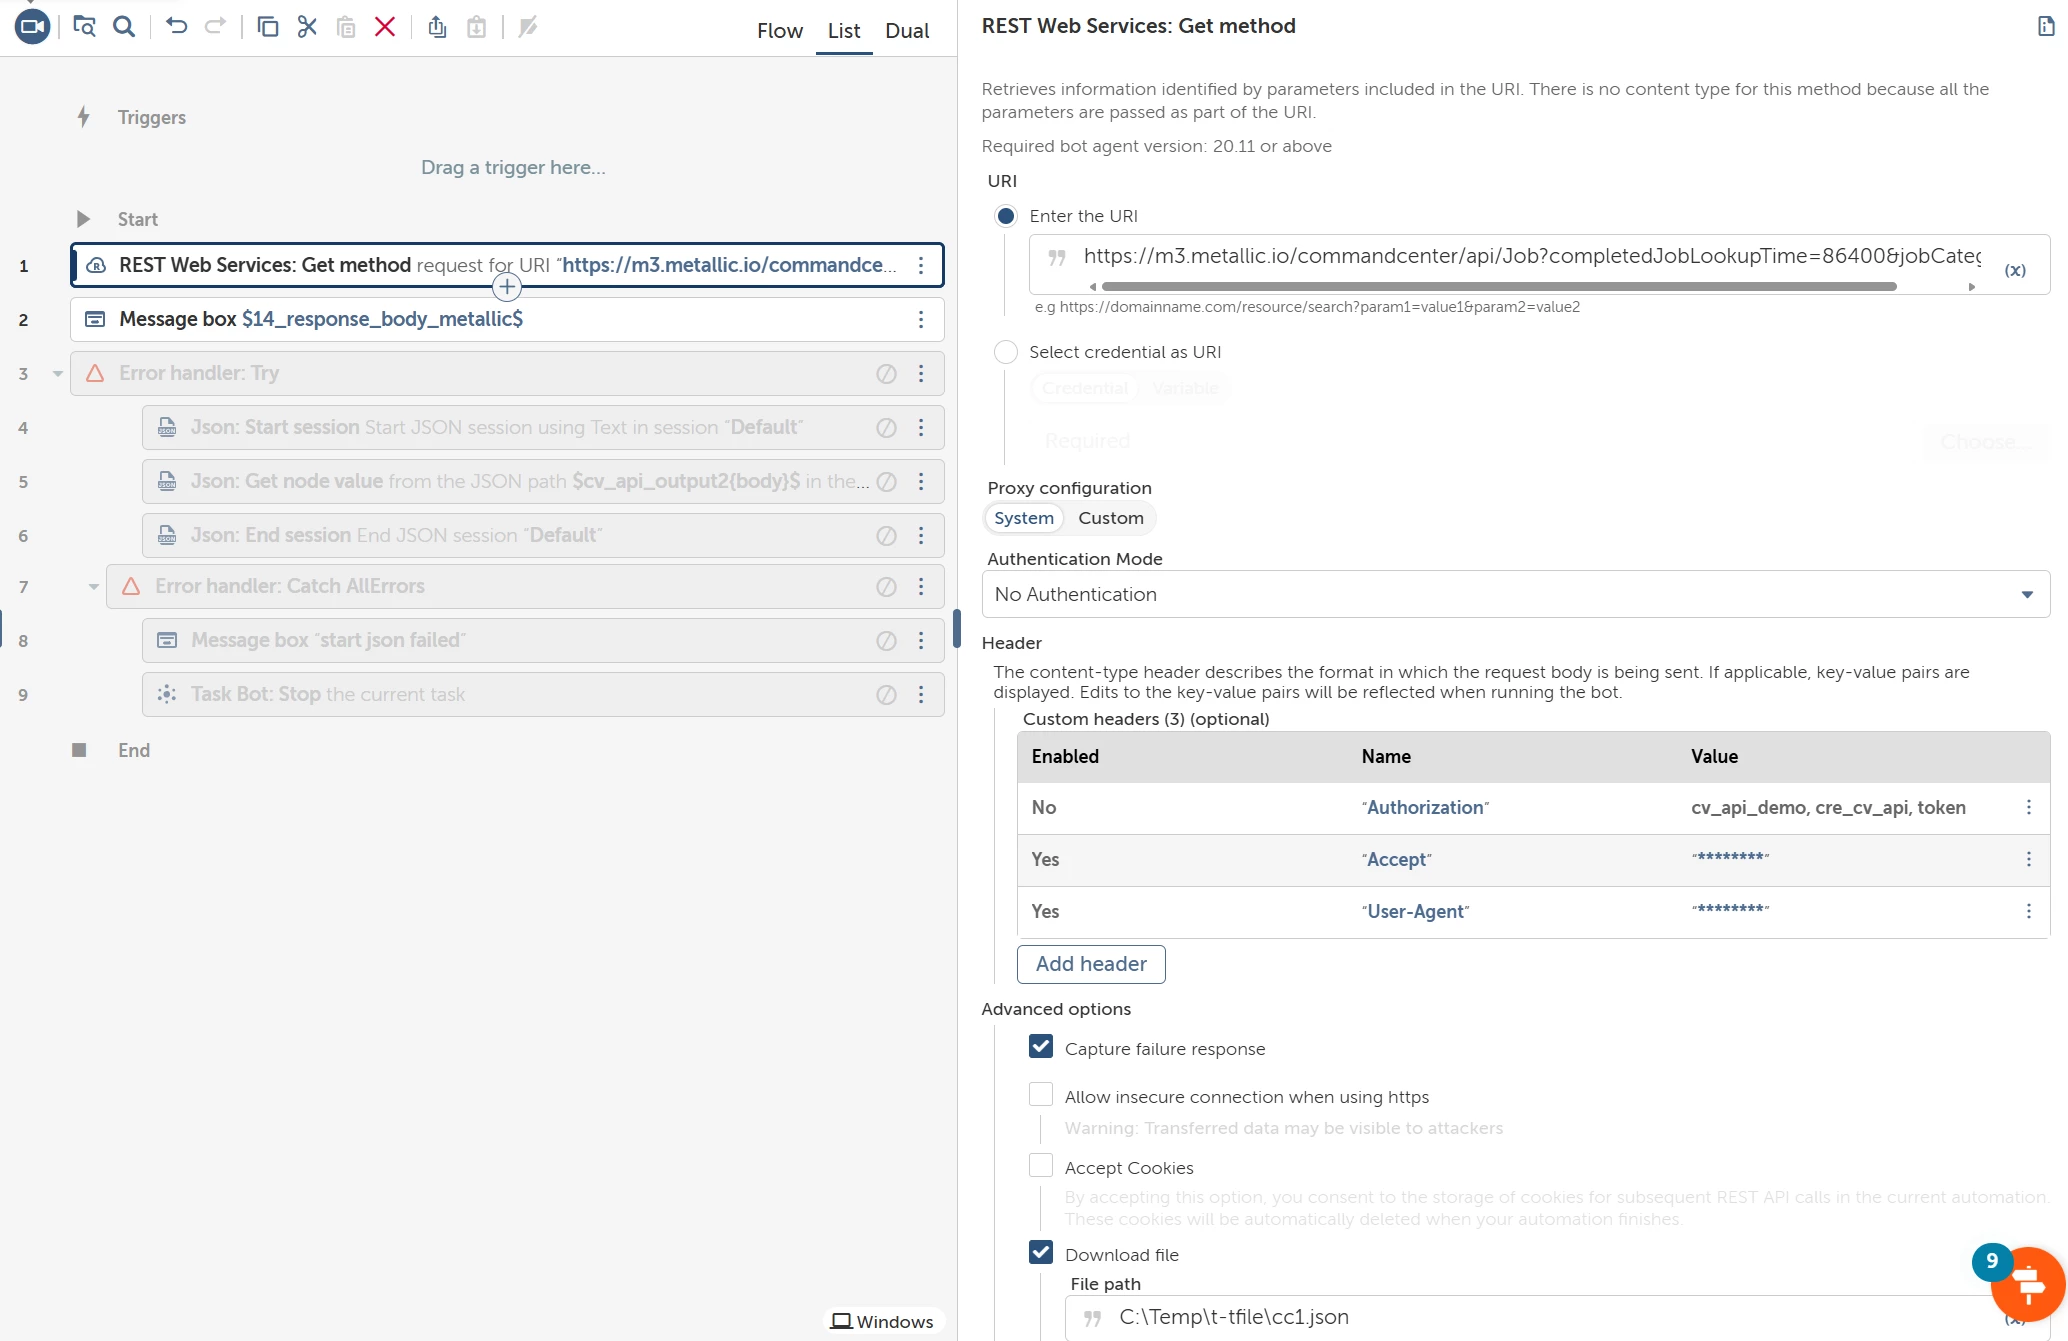Click the magnifier search icon
Screen dimensions: 2068x1341
pyautogui.click(x=124, y=27)
